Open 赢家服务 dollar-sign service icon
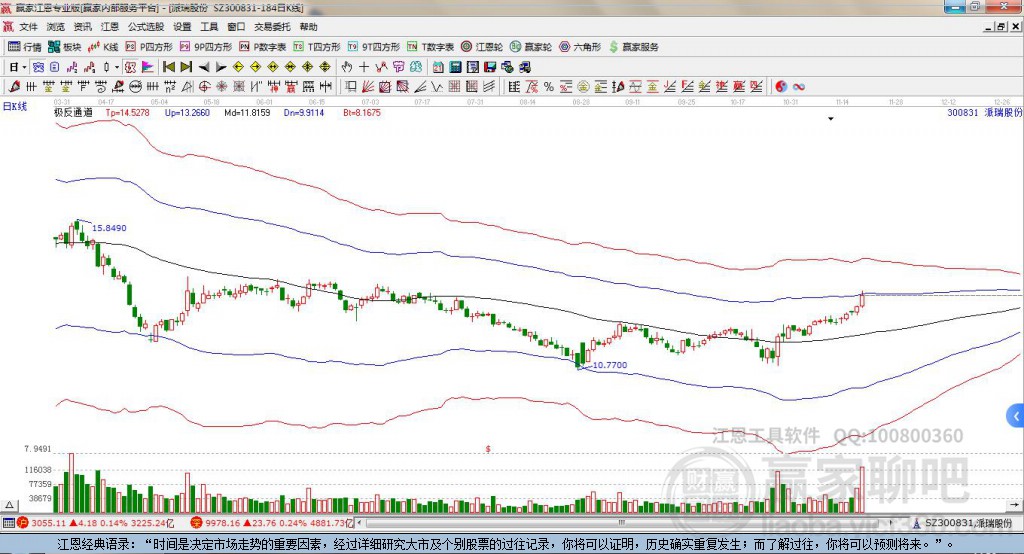1024x554 pixels. coord(633,47)
